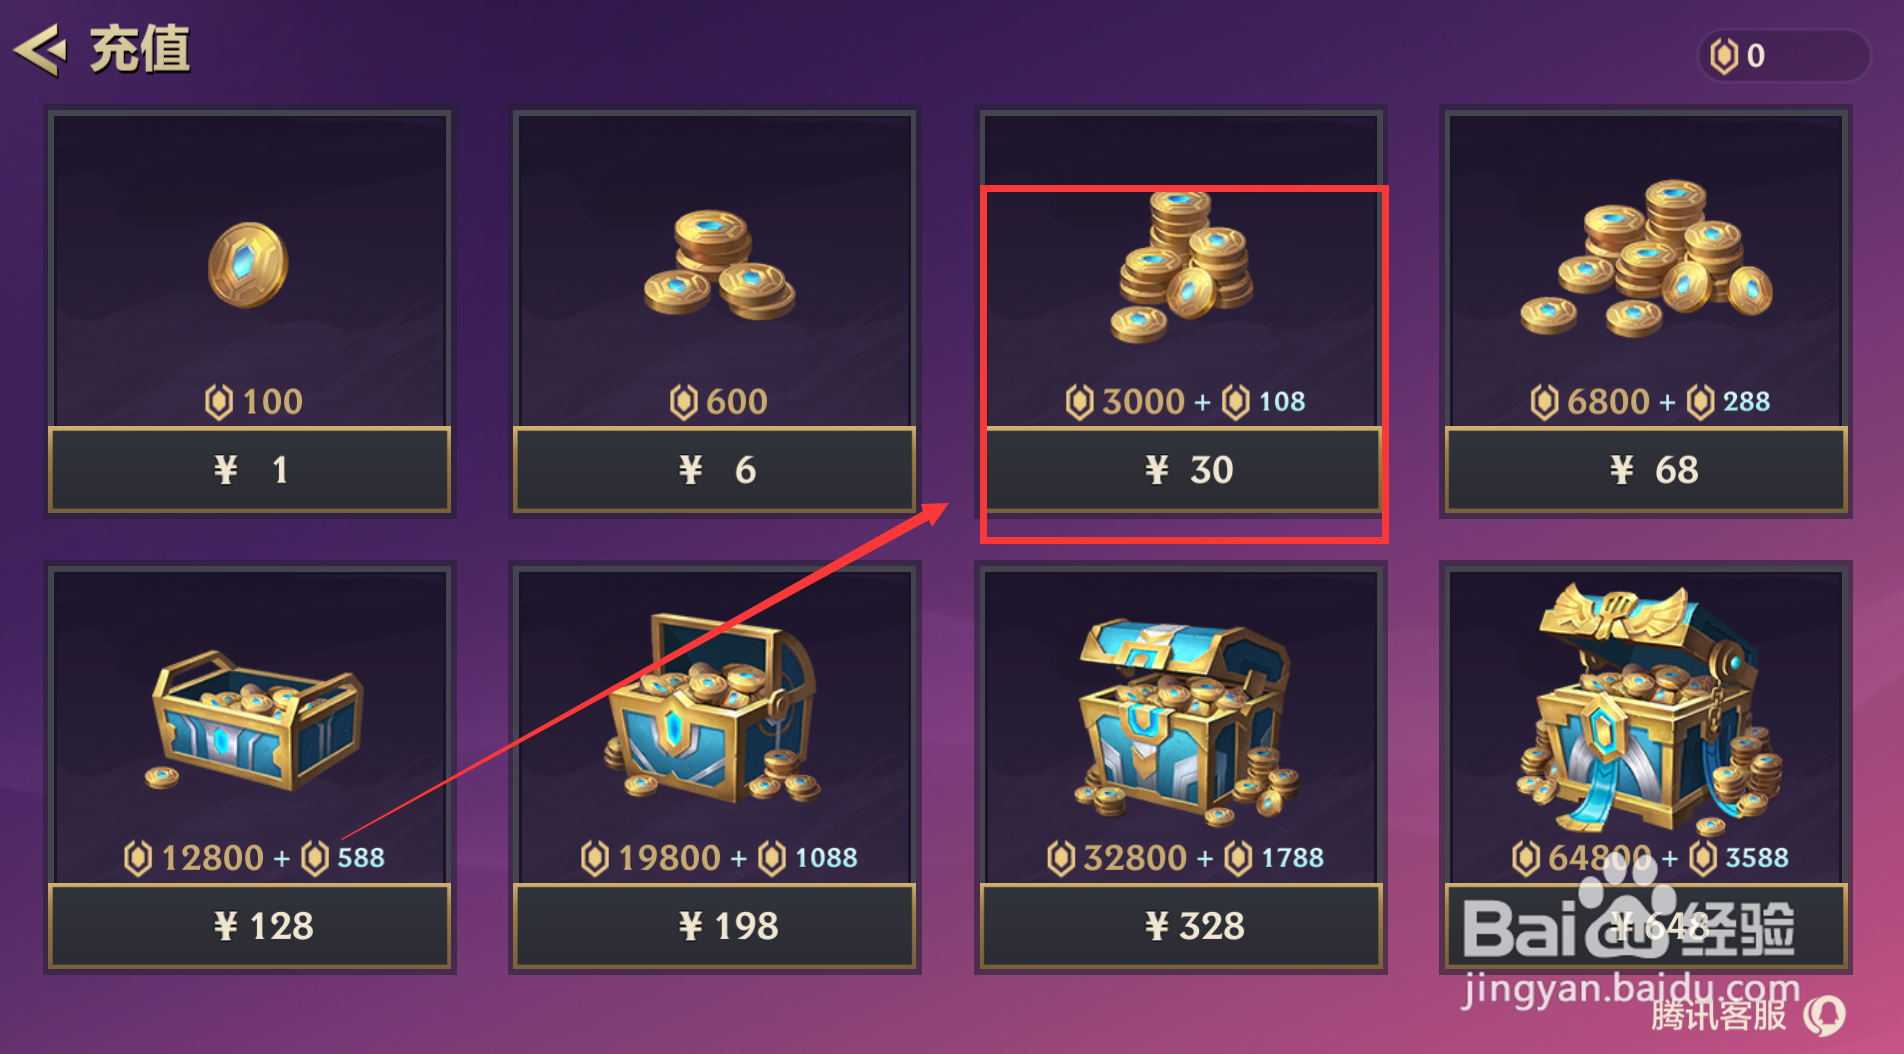
Task: Purchase the ¥ 68 coin pack
Action: (1646, 470)
